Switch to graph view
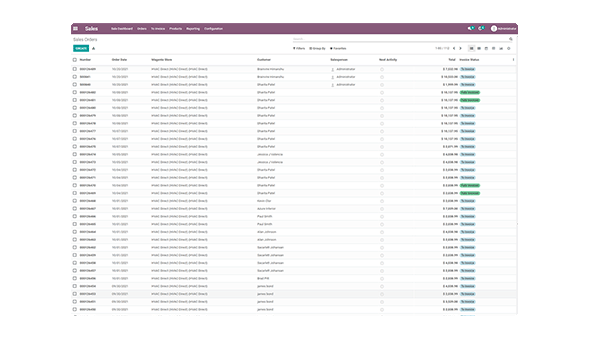Viewport: 590px width, 360px height. pyautogui.click(x=501, y=49)
